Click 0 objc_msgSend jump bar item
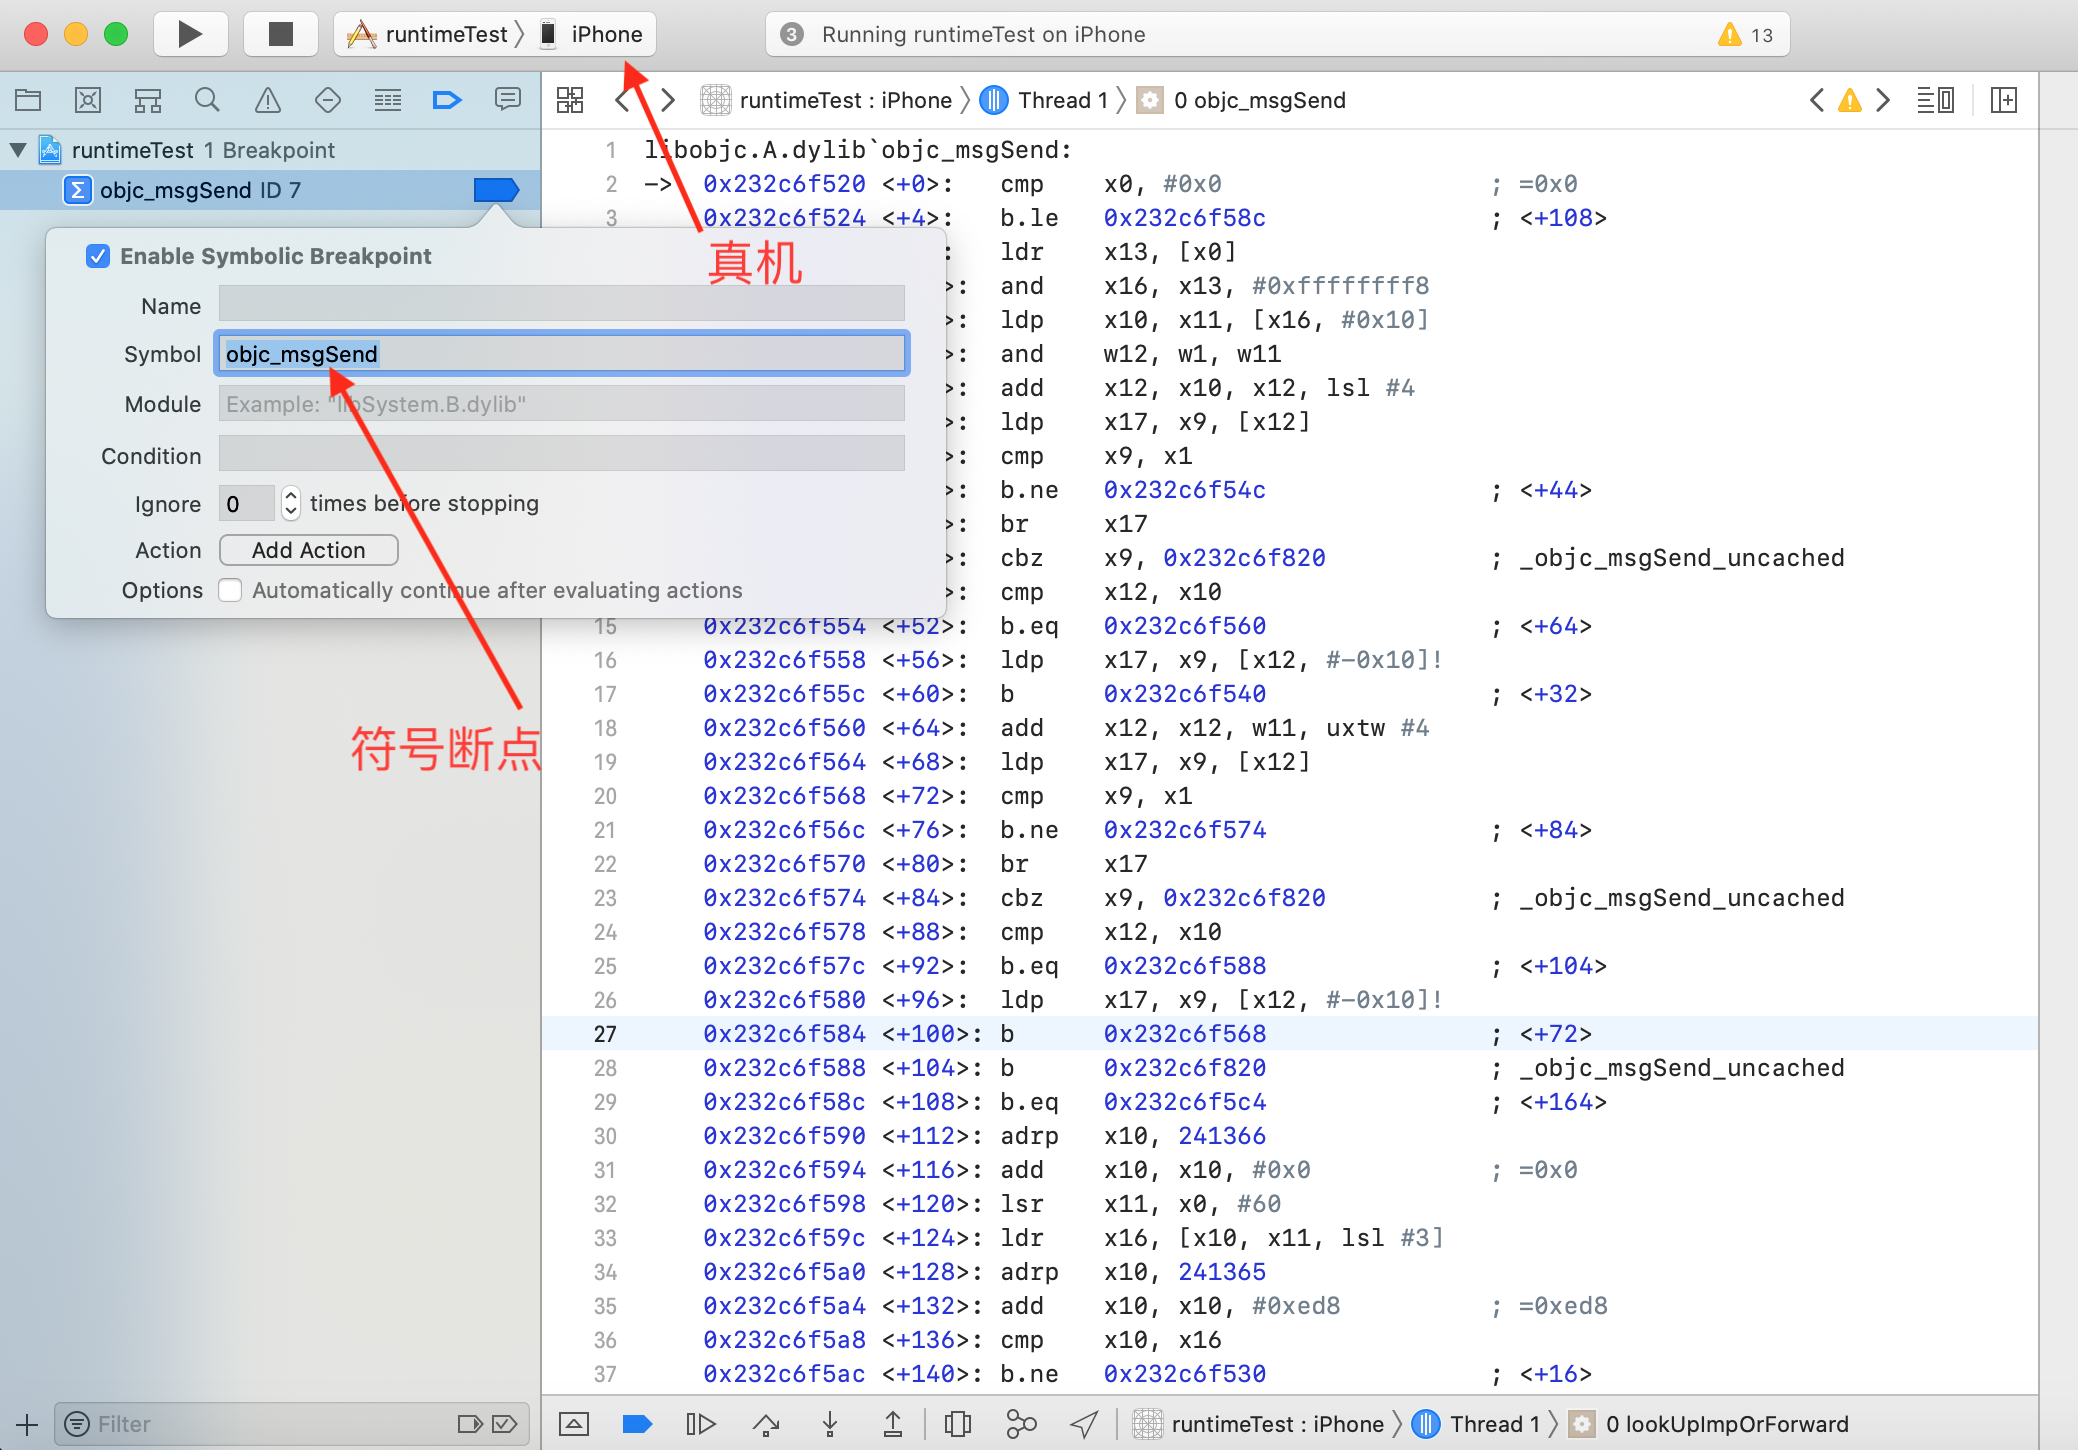Image resolution: width=2078 pixels, height=1450 pixels. [x=1259, y=100]
